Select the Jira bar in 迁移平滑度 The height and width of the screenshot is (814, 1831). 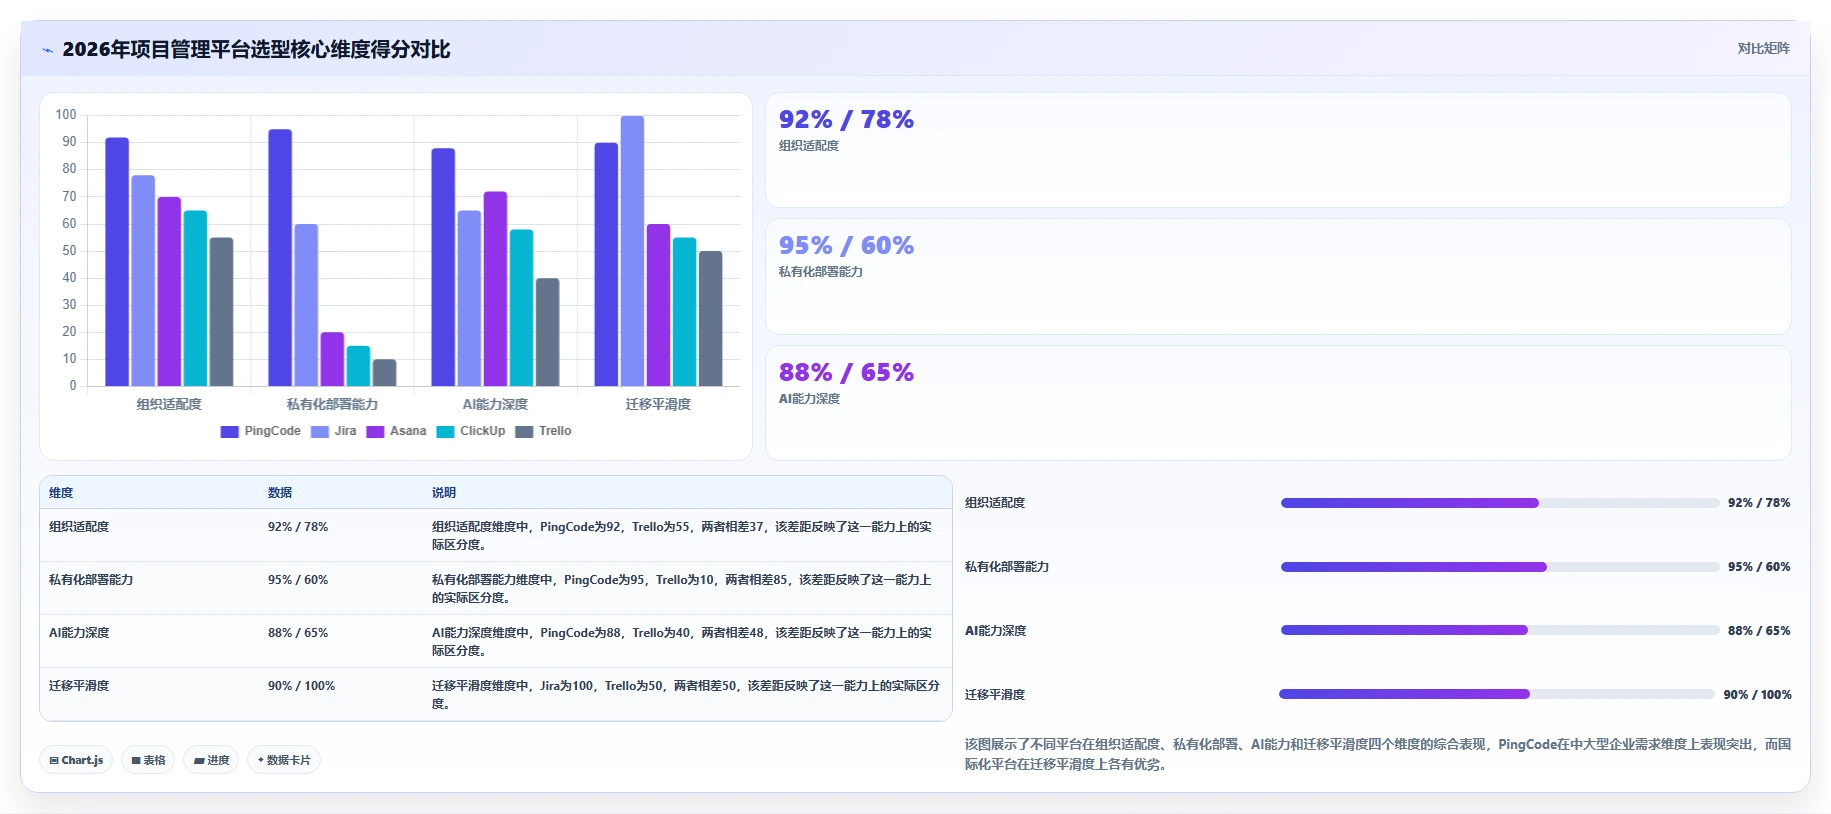coord(632,251)
